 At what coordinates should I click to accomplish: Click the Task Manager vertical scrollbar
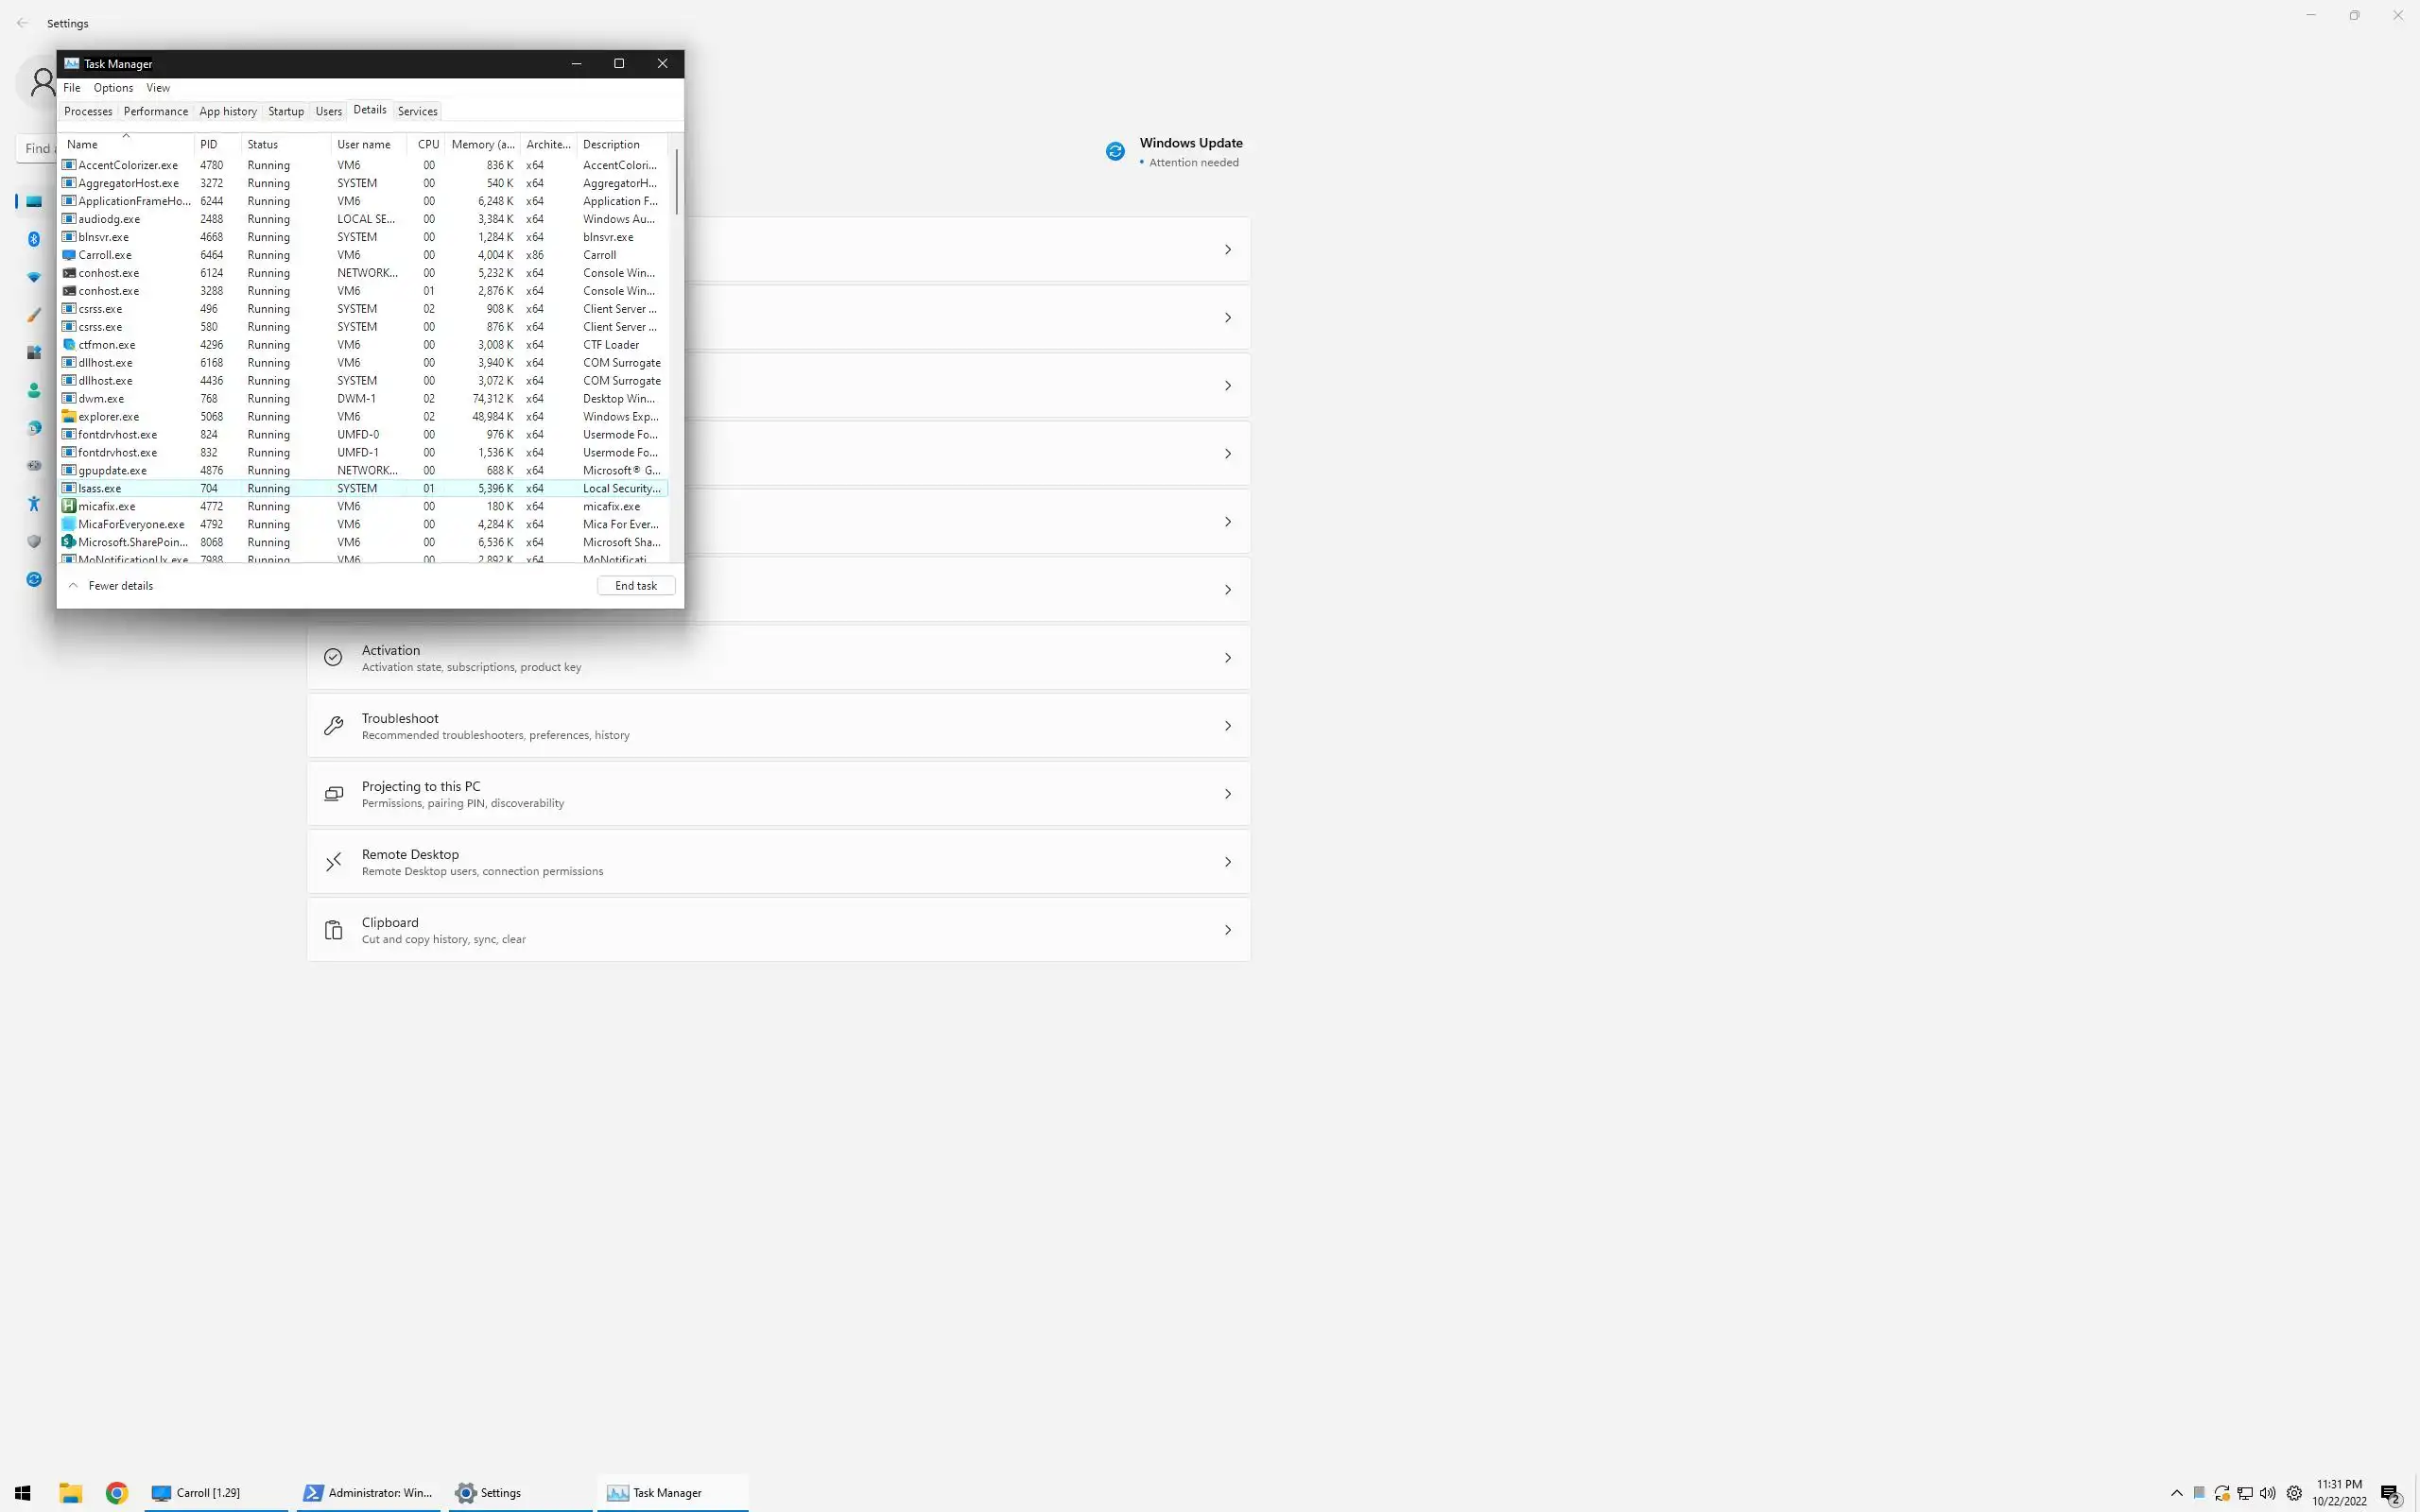(677, 181)
